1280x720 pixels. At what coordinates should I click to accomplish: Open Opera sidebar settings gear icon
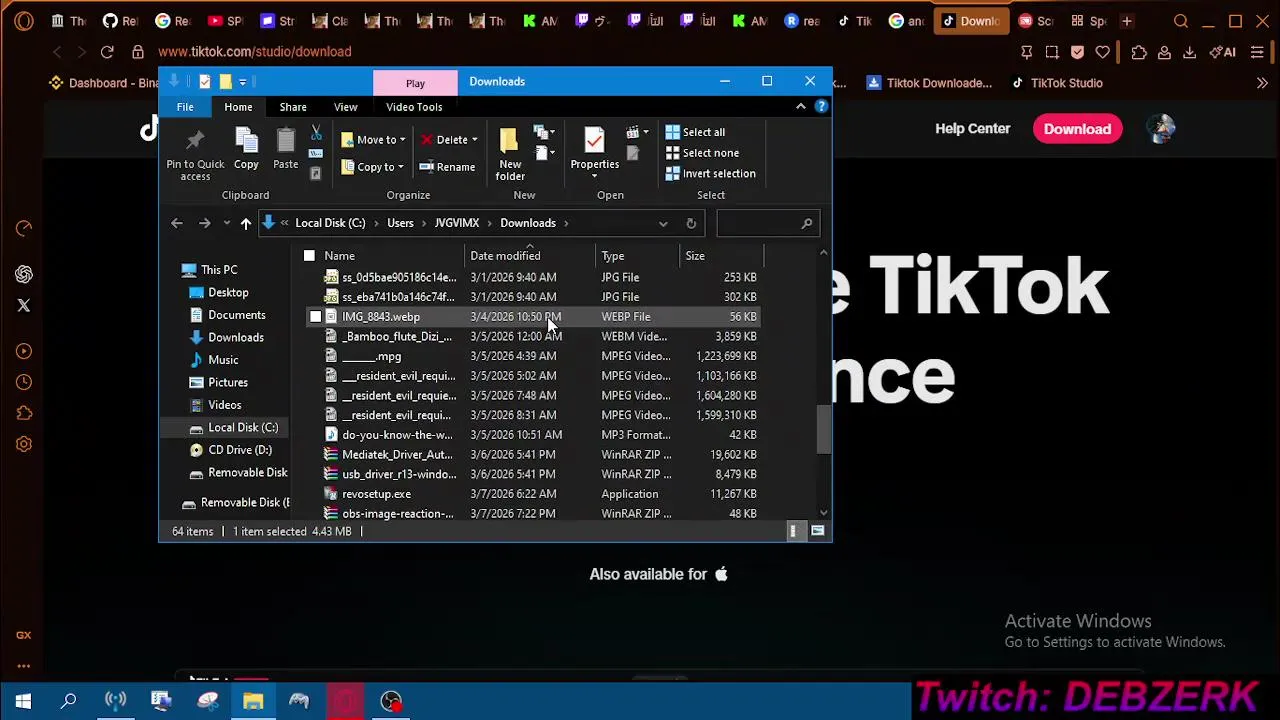(24, 444)
